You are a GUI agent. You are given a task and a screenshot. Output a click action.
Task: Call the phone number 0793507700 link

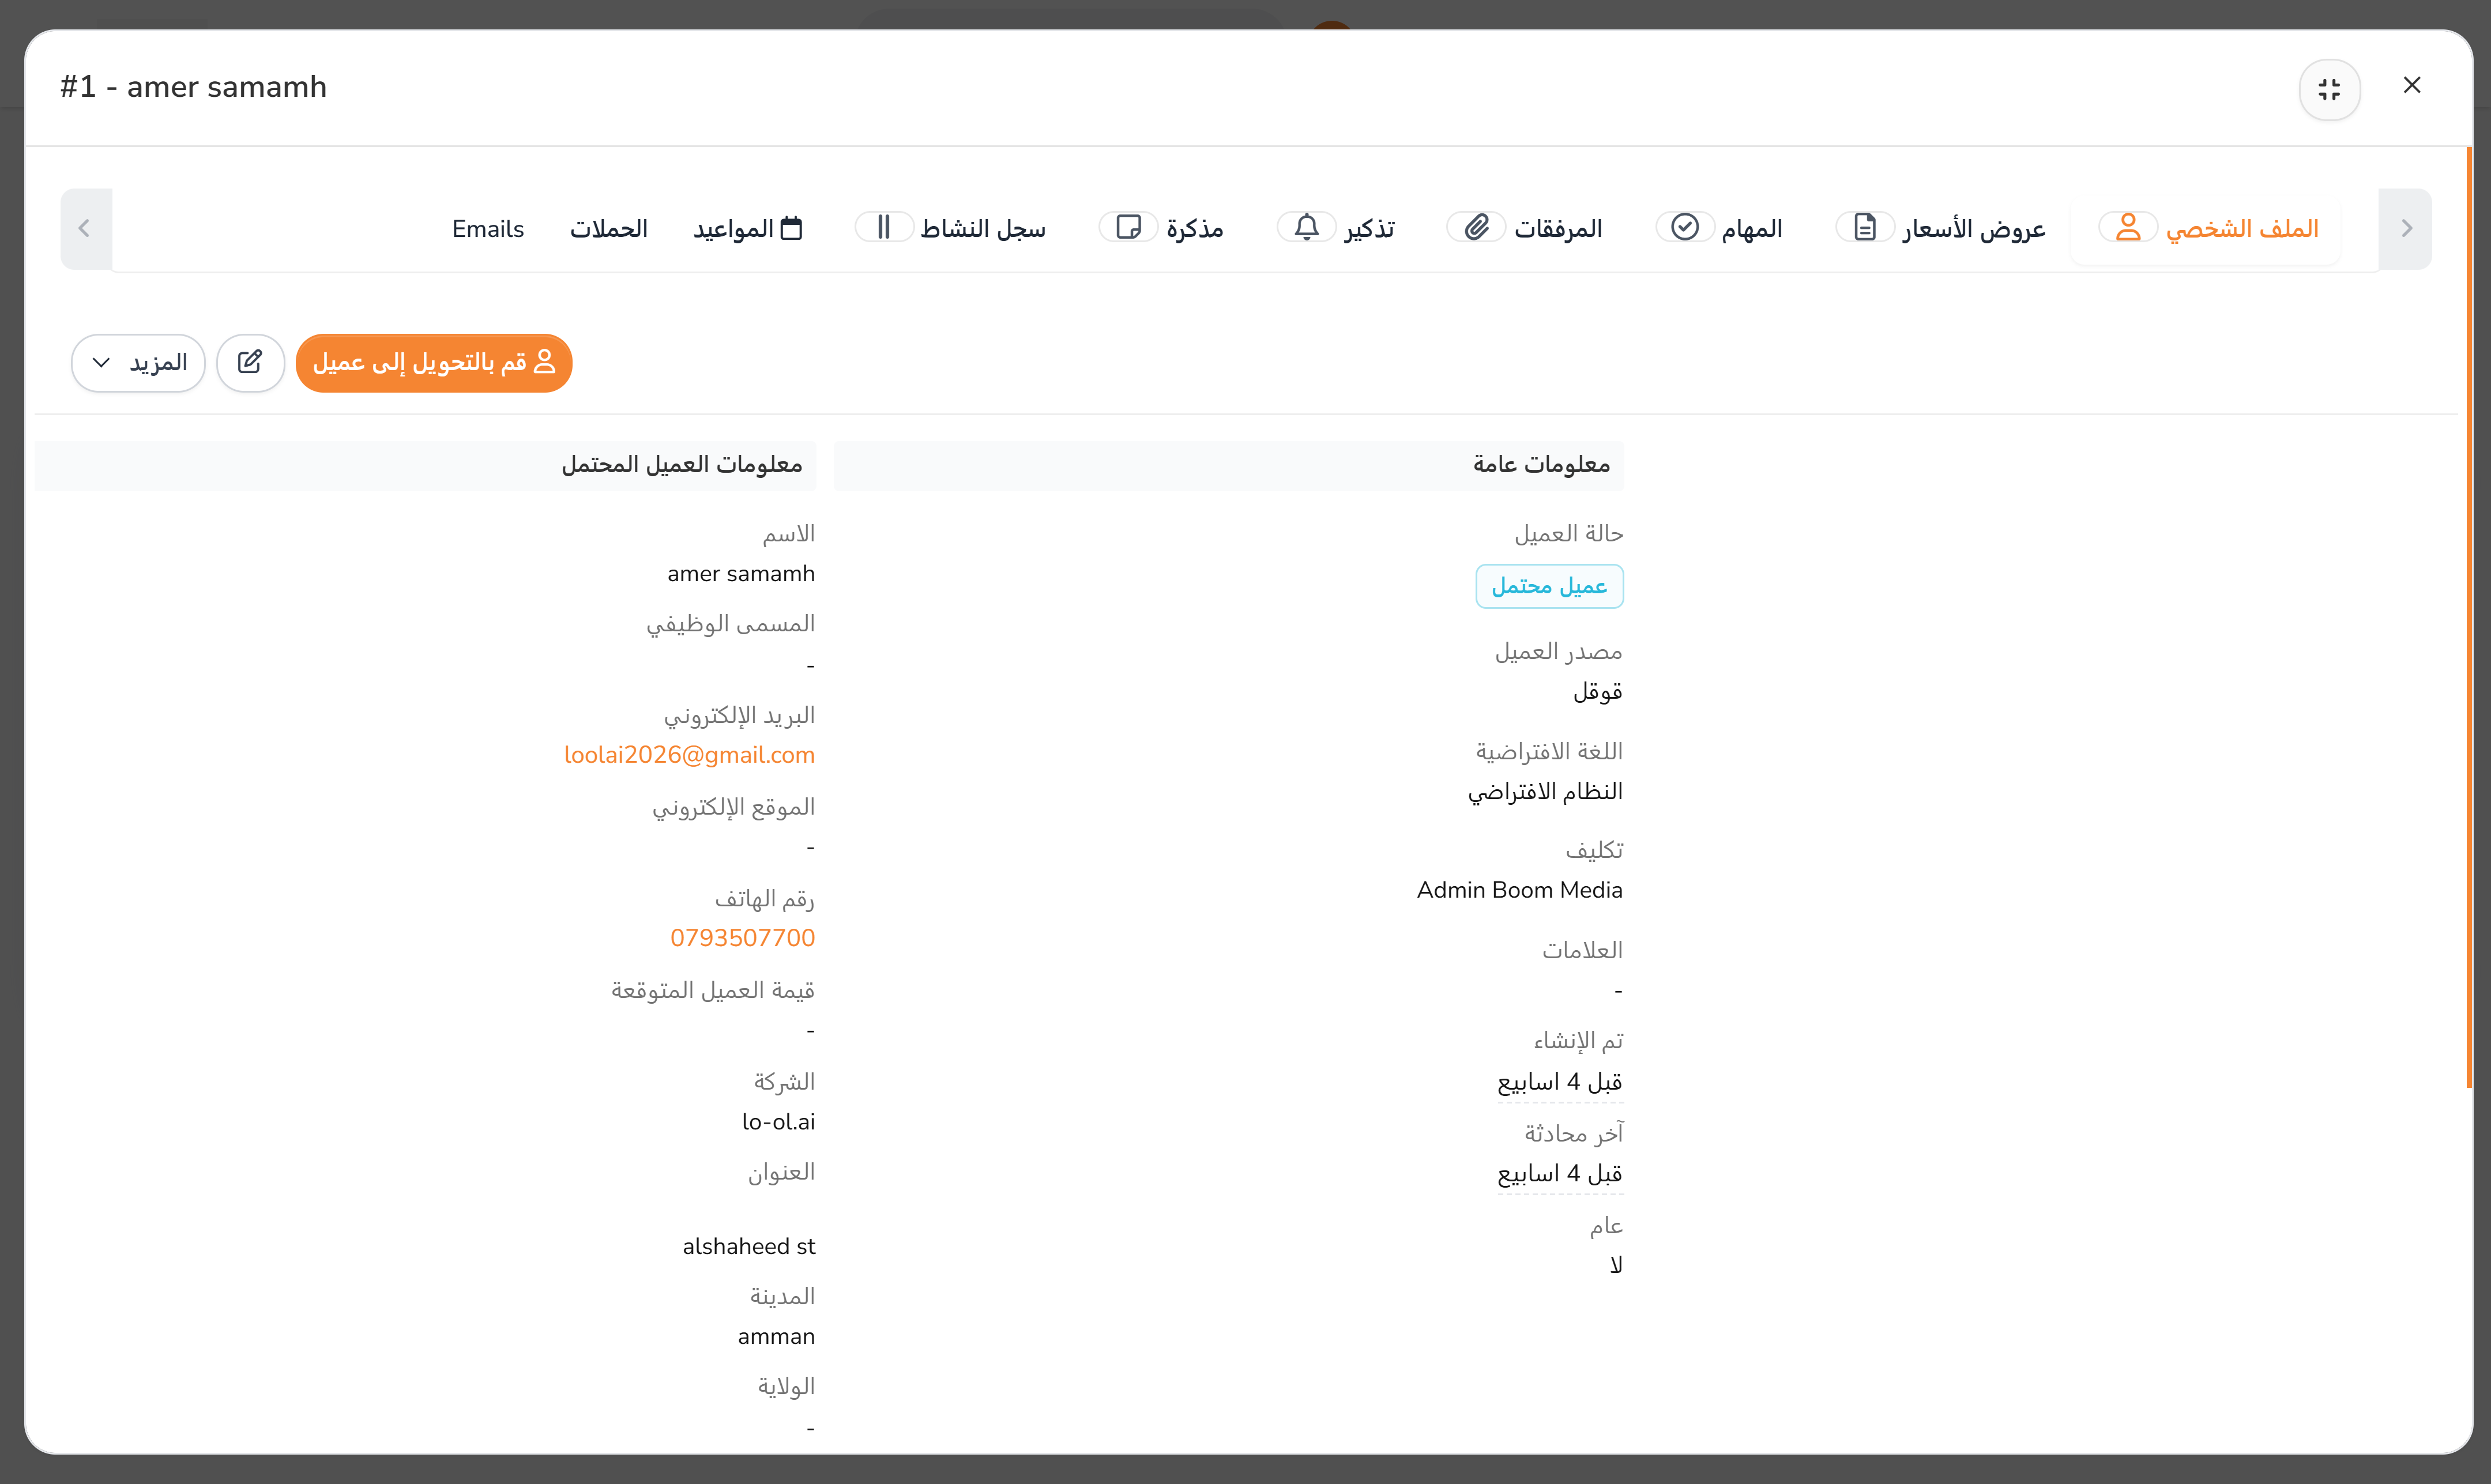coord(743,937)
